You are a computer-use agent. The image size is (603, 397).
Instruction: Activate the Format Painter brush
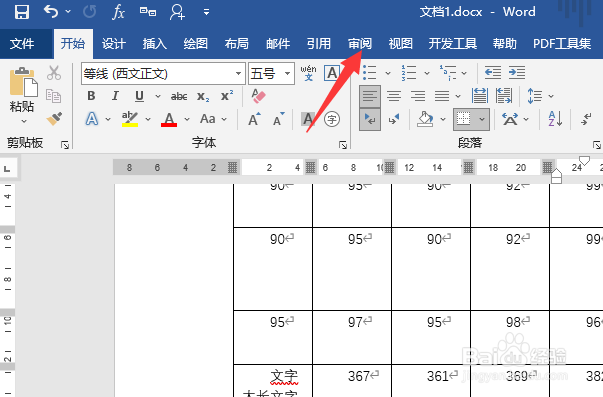click(54, 119)
